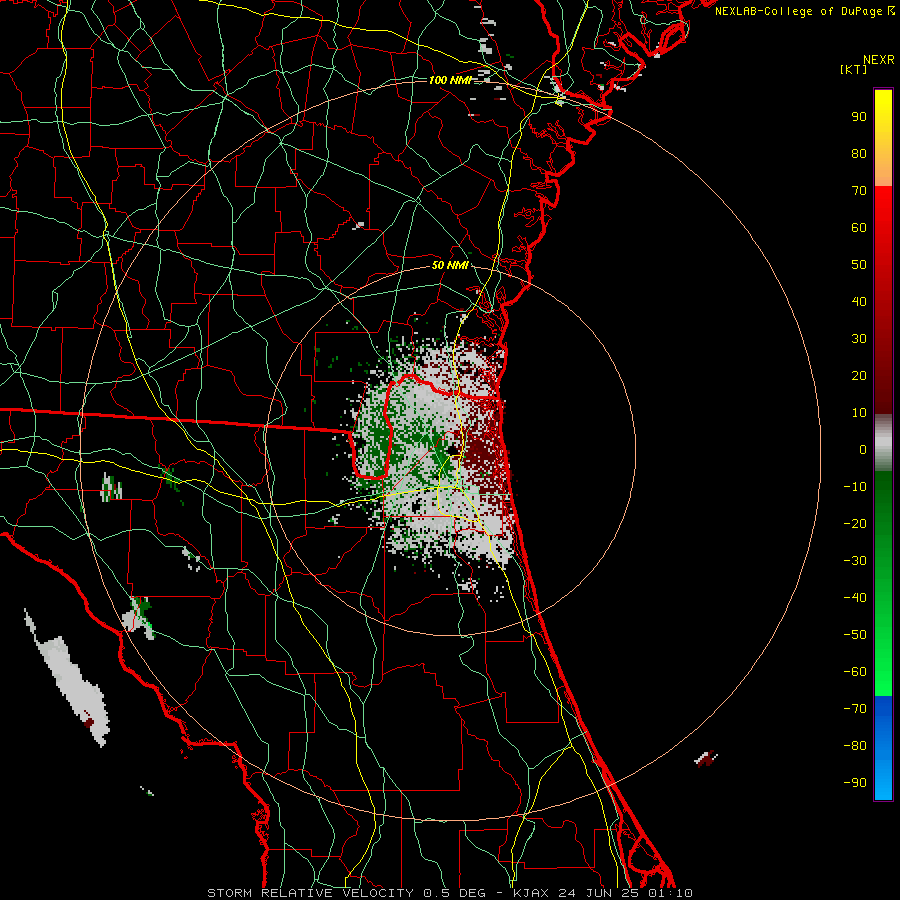The width and height of the screenshot is (900, 900).
Task: Click the 10 knot scale label
Action: 859,413
